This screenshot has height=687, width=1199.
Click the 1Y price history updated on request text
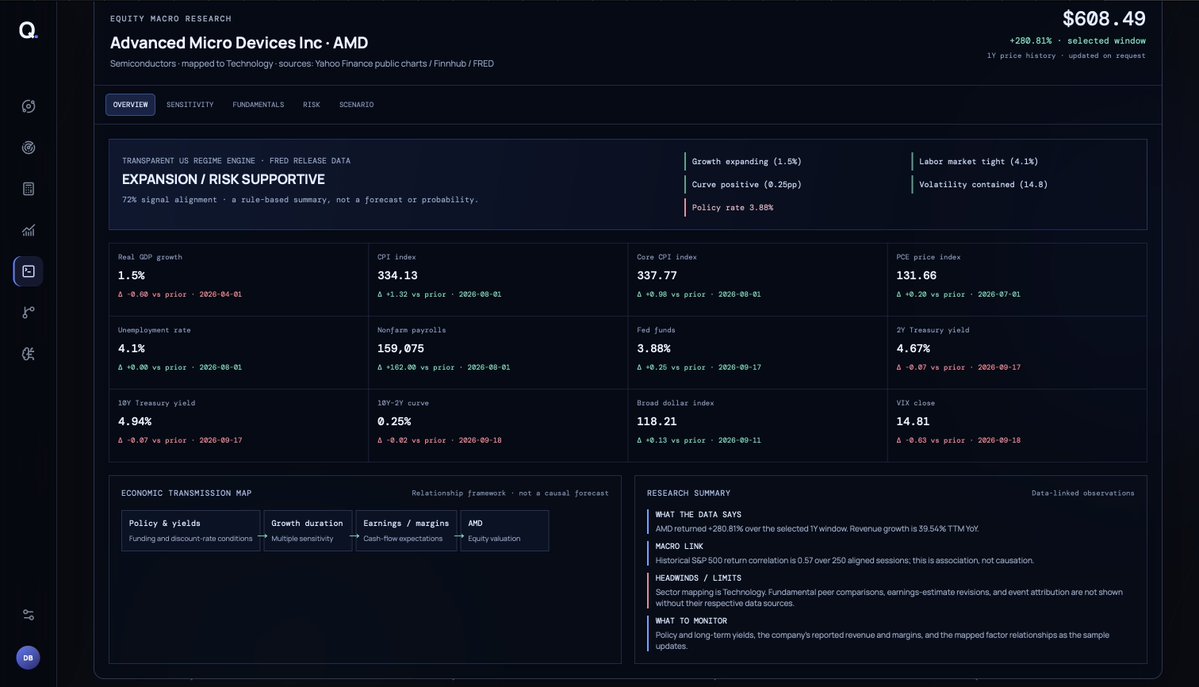point(1066,56)
